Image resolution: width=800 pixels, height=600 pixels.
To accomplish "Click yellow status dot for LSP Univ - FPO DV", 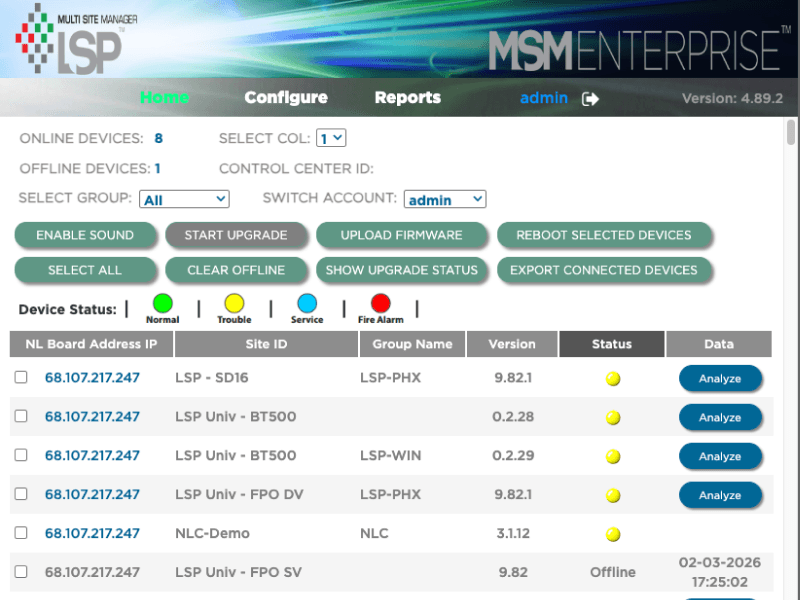I will click(613, 495).
